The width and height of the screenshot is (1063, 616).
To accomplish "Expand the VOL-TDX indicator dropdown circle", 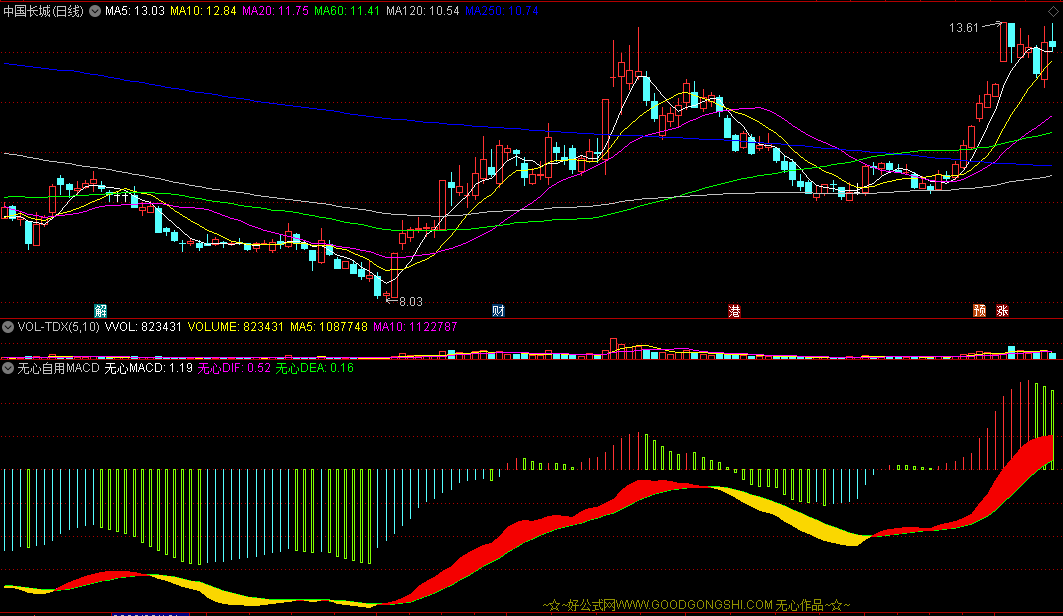I will (8, 327).
